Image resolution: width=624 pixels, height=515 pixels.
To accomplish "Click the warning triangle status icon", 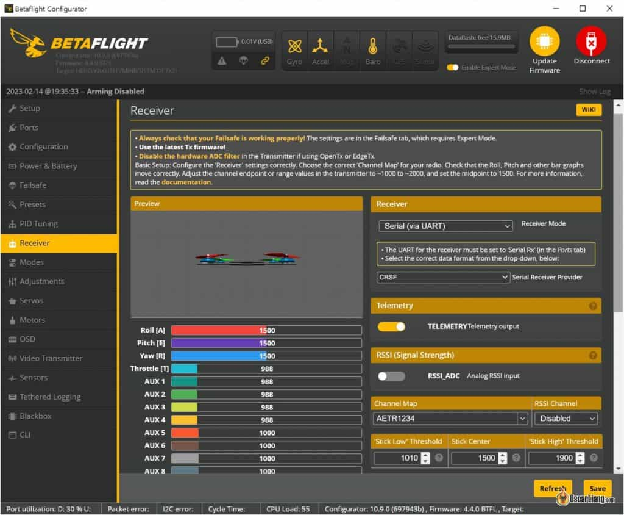I will pyautogui.click(x=222, y=61).
